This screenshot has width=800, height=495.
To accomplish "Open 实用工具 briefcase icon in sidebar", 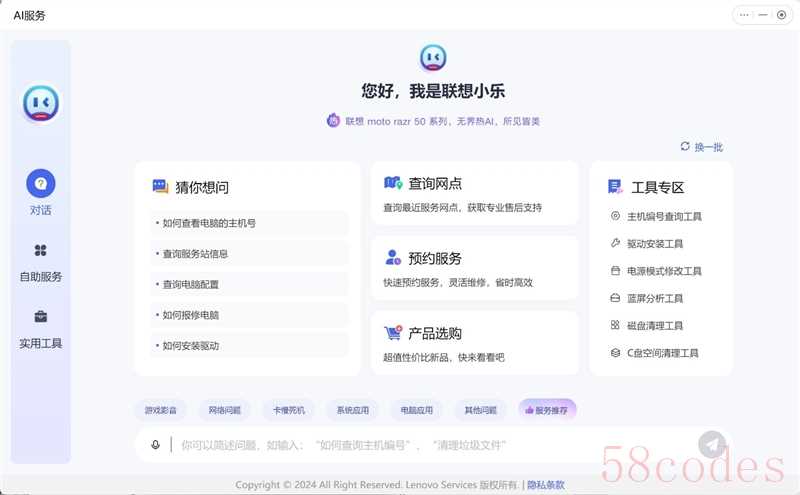I will (41, 317).
